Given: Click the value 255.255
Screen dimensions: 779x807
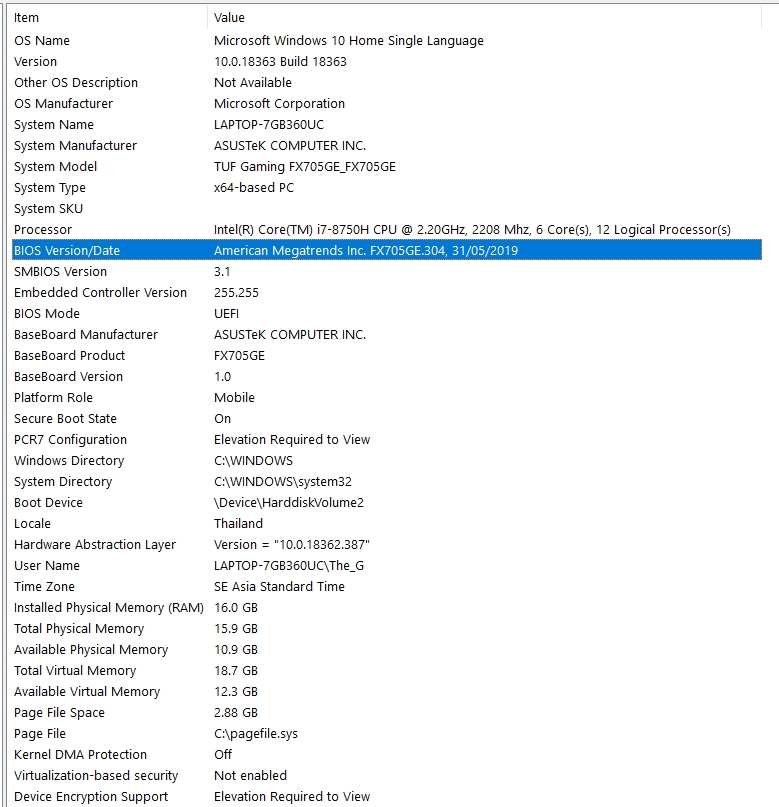Looking at the screenshot, I should pos(236,293).
